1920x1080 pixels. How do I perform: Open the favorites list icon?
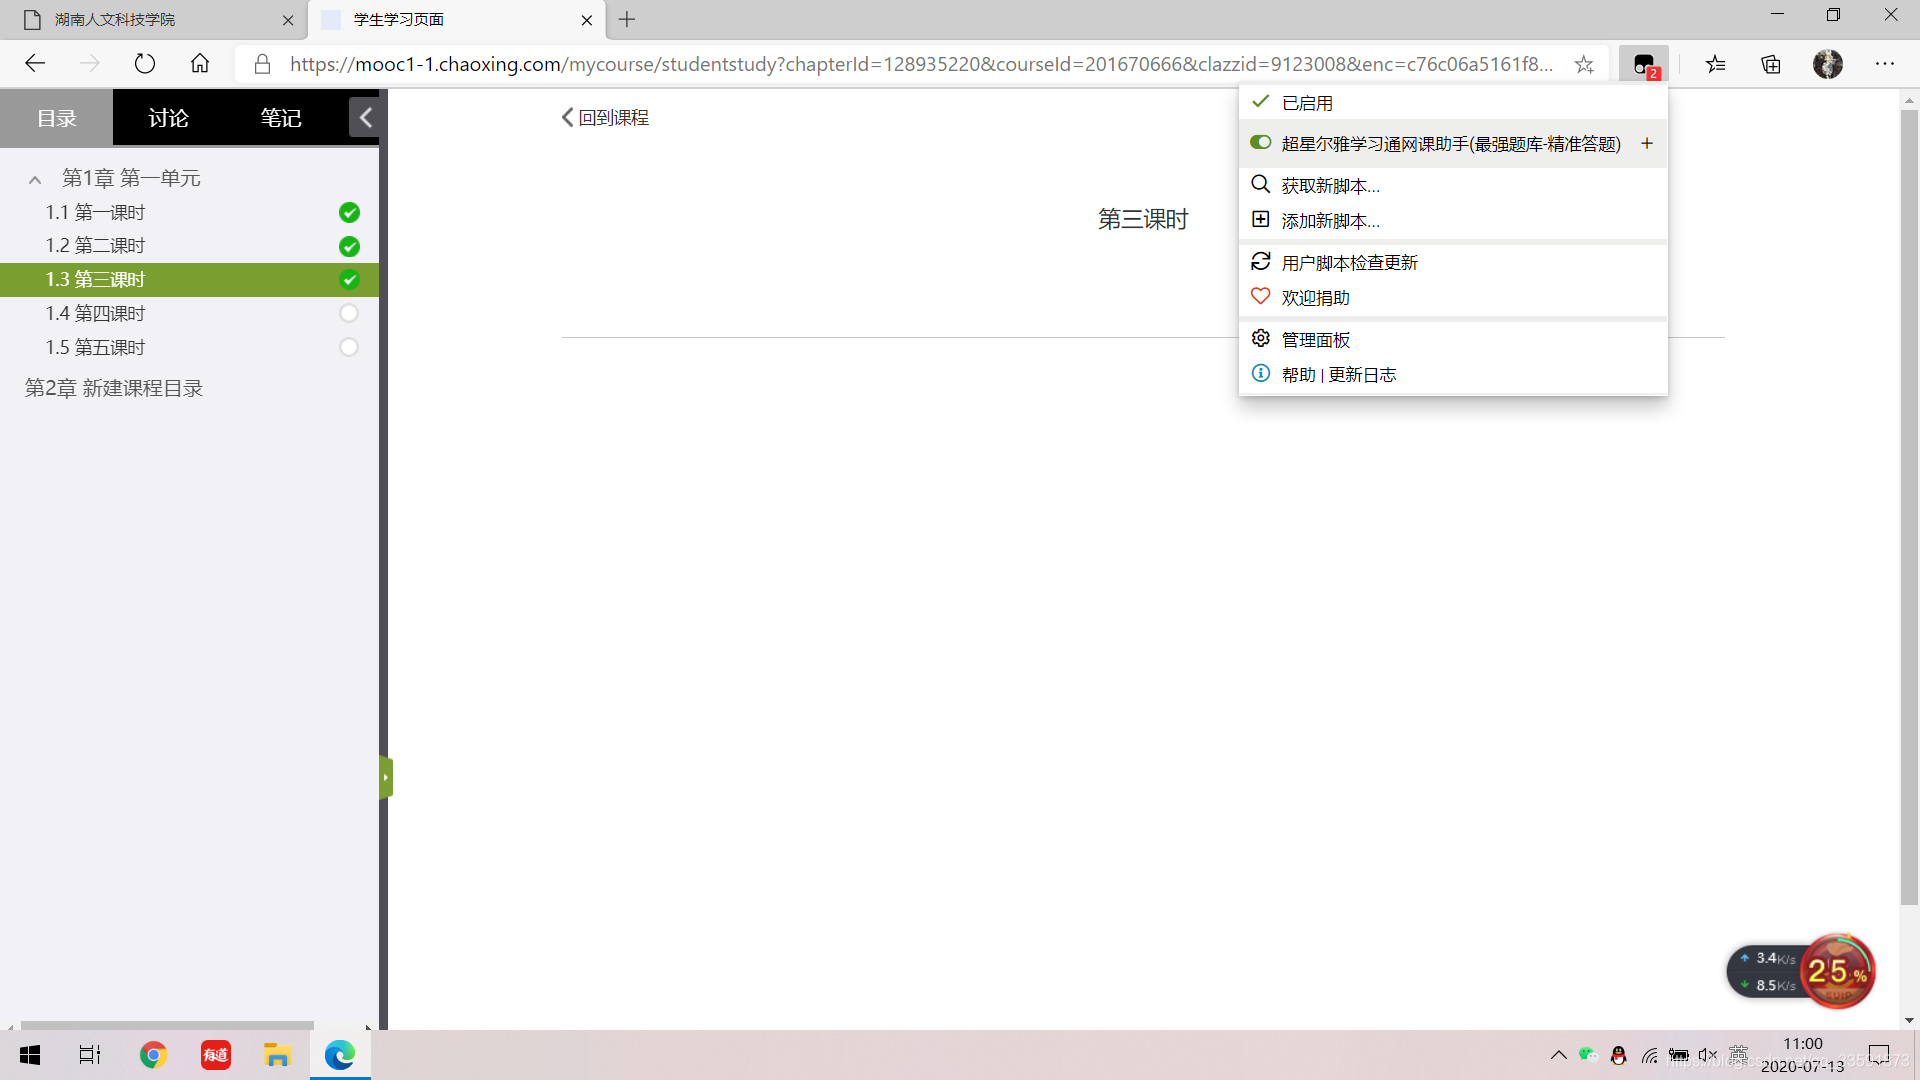[x=1716, y=64]
